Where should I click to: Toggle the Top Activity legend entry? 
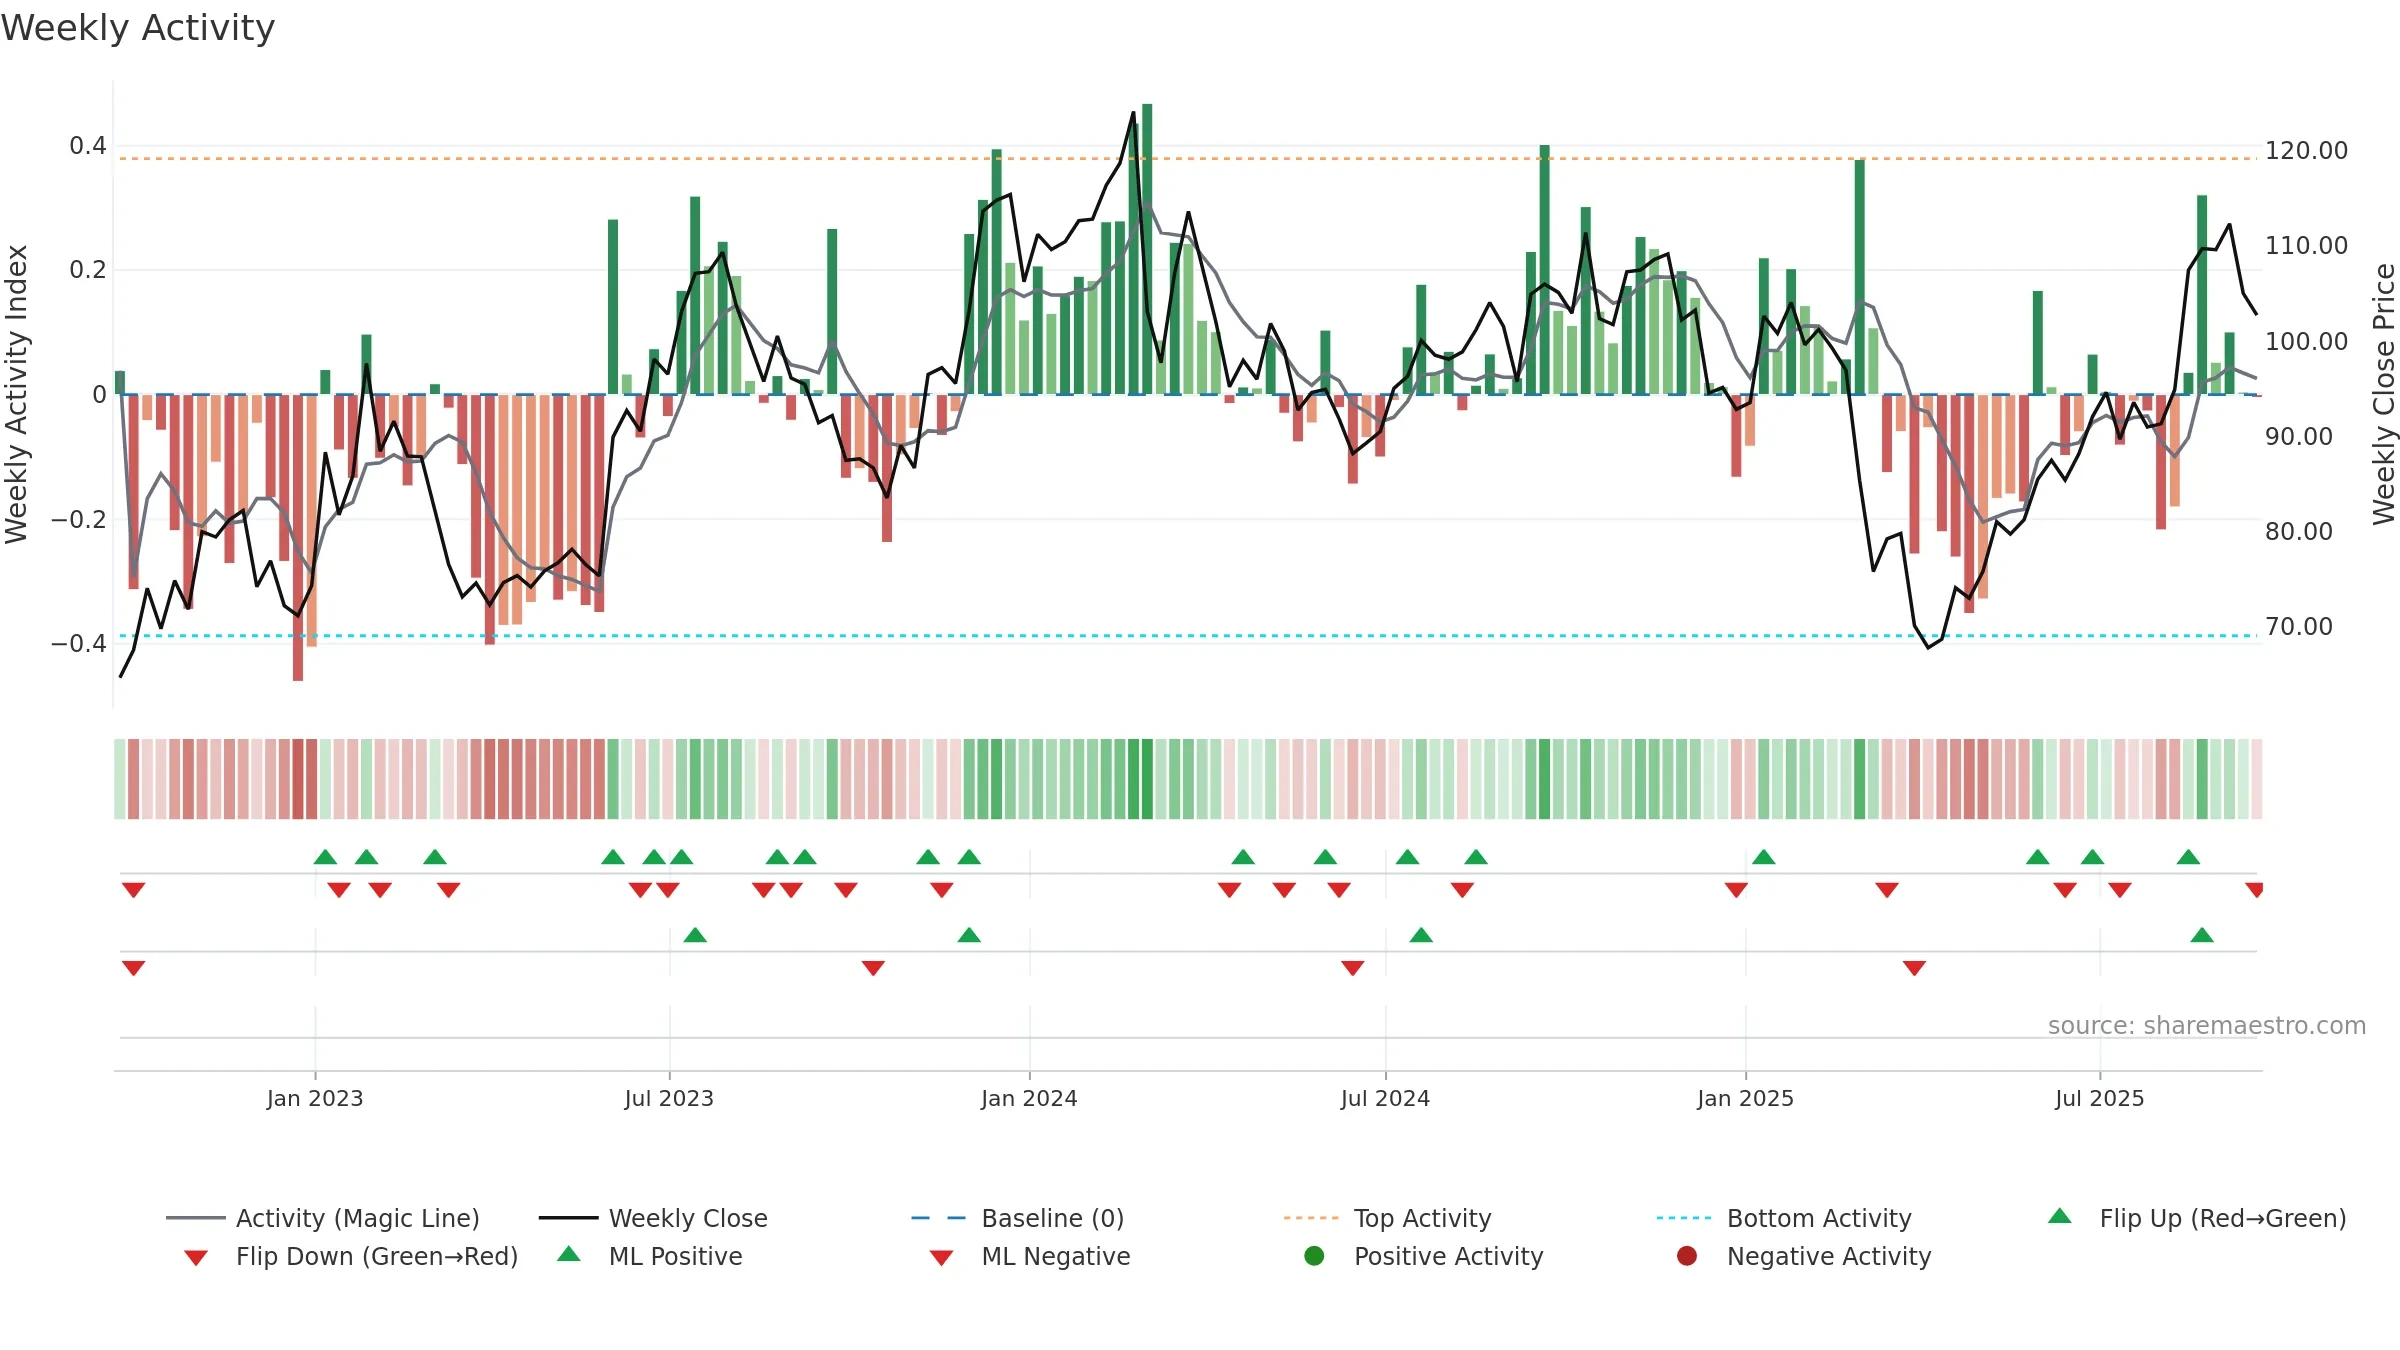click(x=1387, y=1218)
